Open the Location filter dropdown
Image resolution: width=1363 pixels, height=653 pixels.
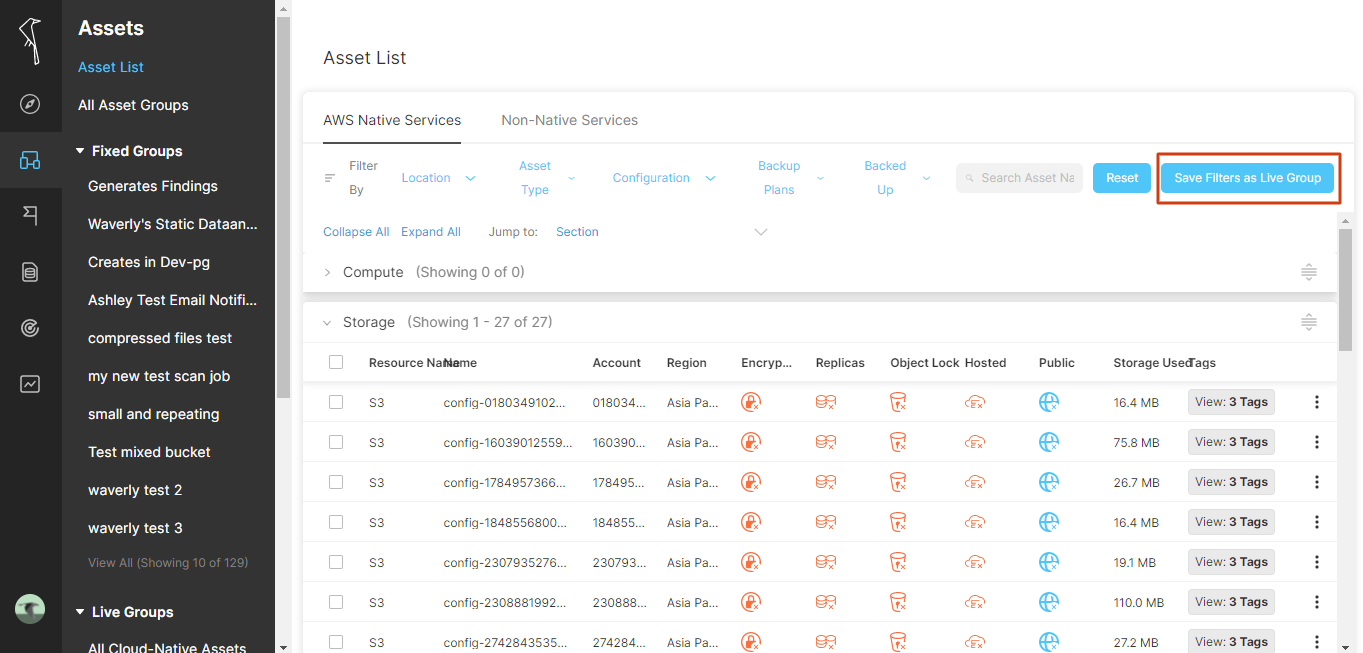click(x=438, y=178)
